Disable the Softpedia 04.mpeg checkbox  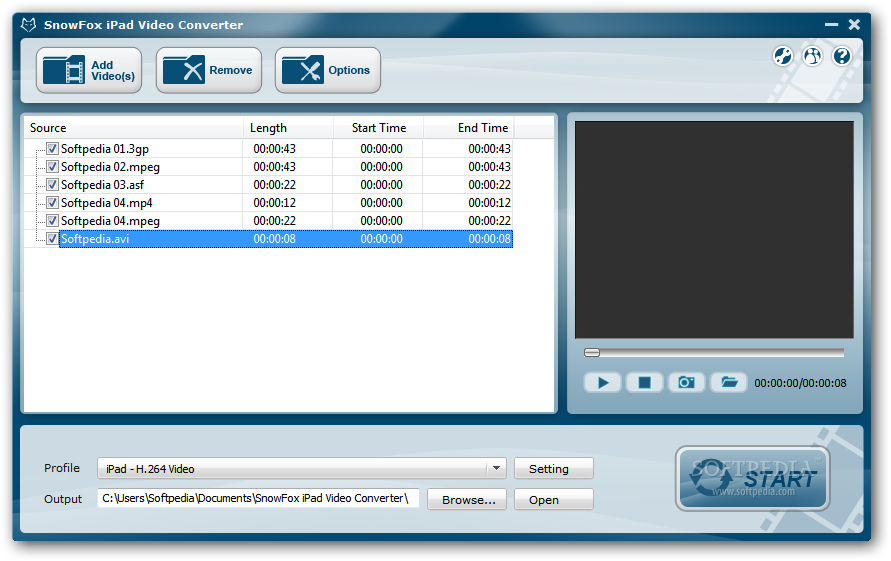coord(52,221)
